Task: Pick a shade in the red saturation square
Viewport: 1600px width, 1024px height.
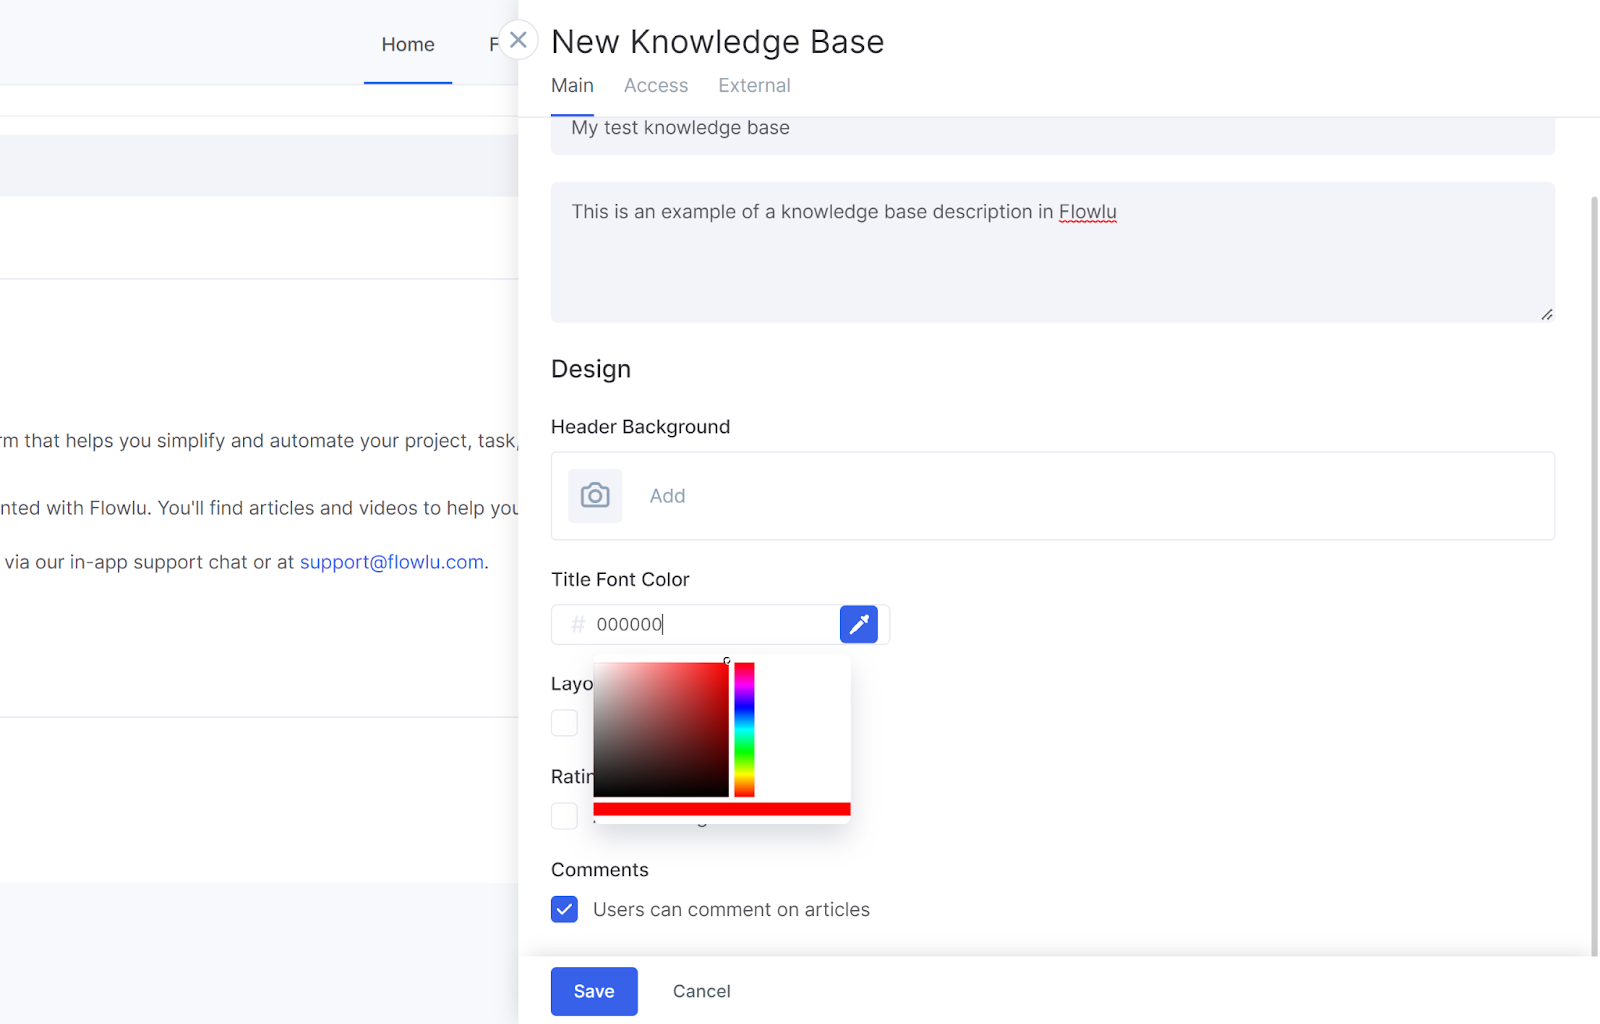Action: tap(661, 730)
